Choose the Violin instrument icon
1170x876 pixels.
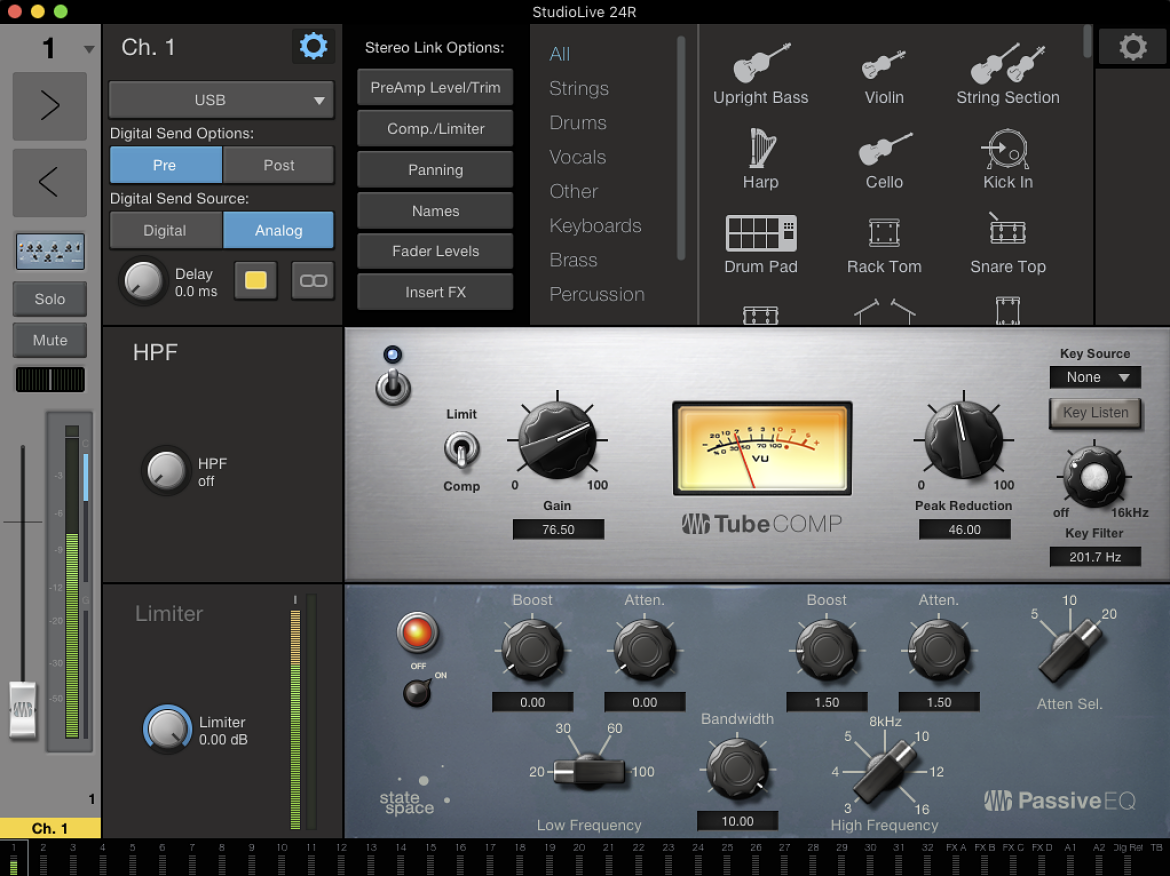pyautogui.click(x=884, y=74)
